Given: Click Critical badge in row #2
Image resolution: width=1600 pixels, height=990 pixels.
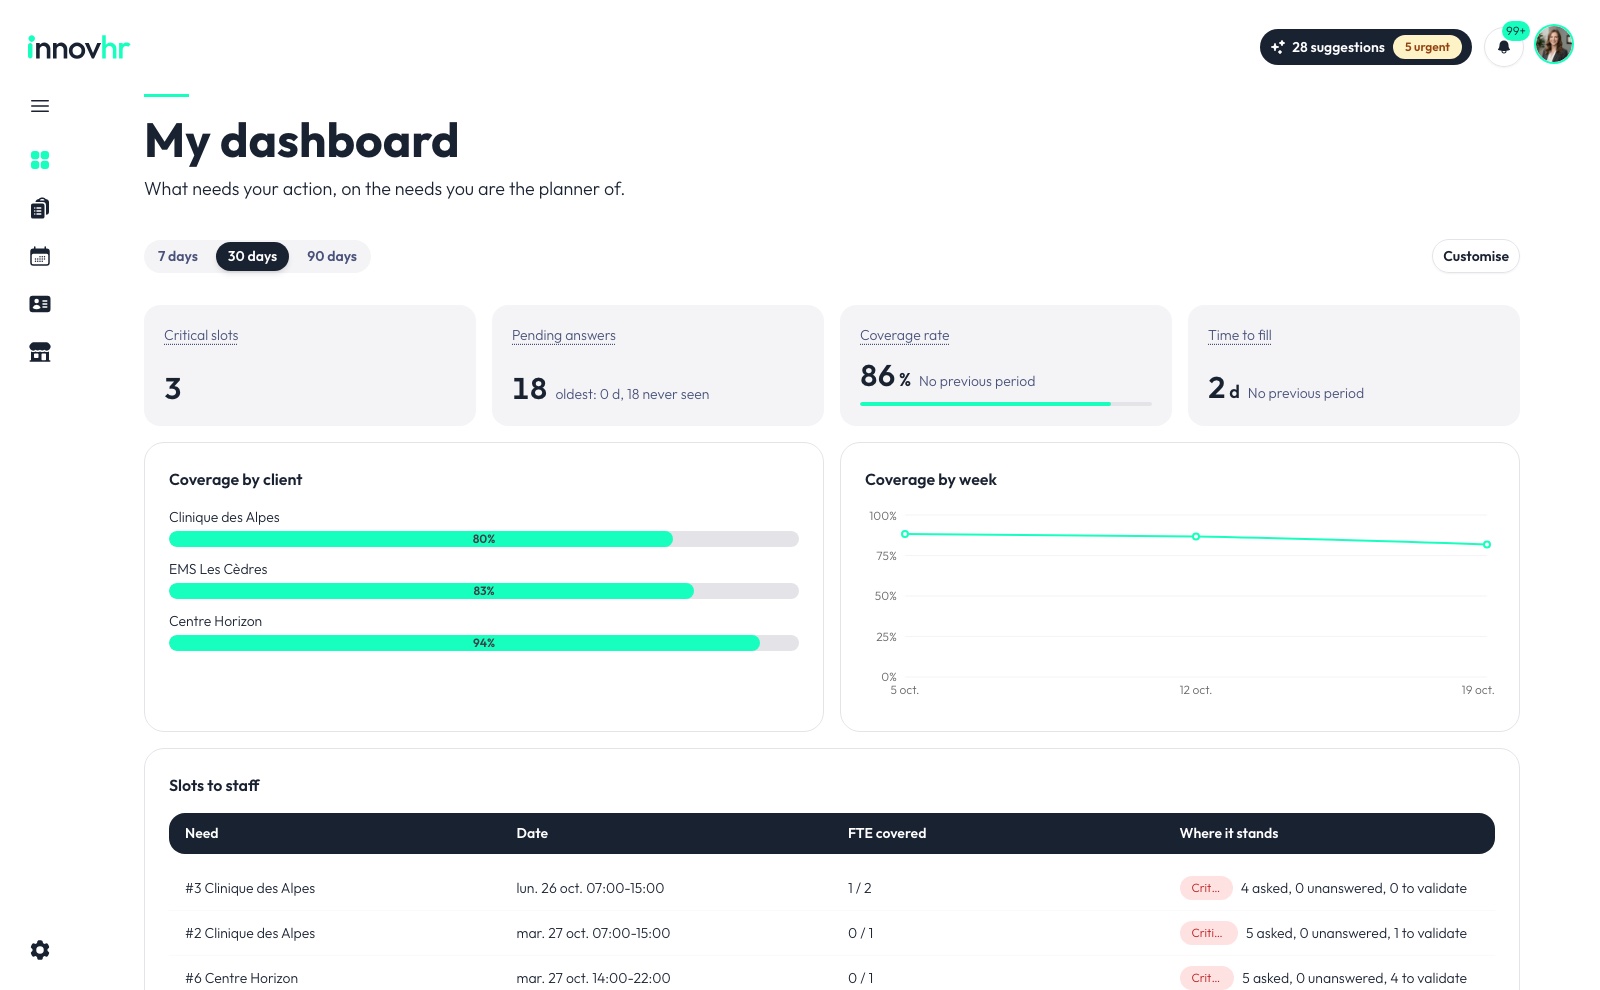Looking at the screenshot, I should [x=1207, y=933].
